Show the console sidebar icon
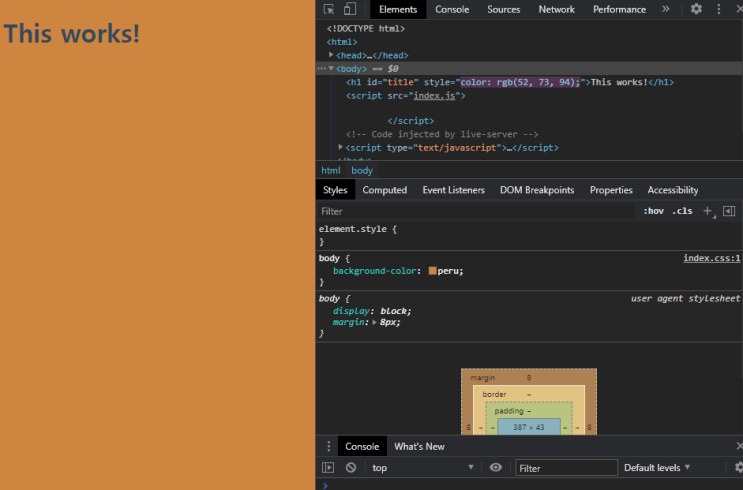The width and height of the screenshot is (743, 490). click(x=328, y=468)
